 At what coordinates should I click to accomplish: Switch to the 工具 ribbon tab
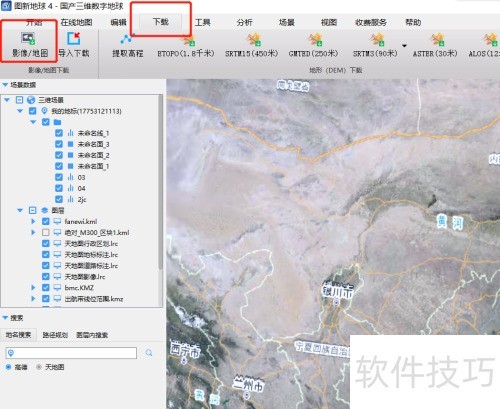[x=203, y=22]
